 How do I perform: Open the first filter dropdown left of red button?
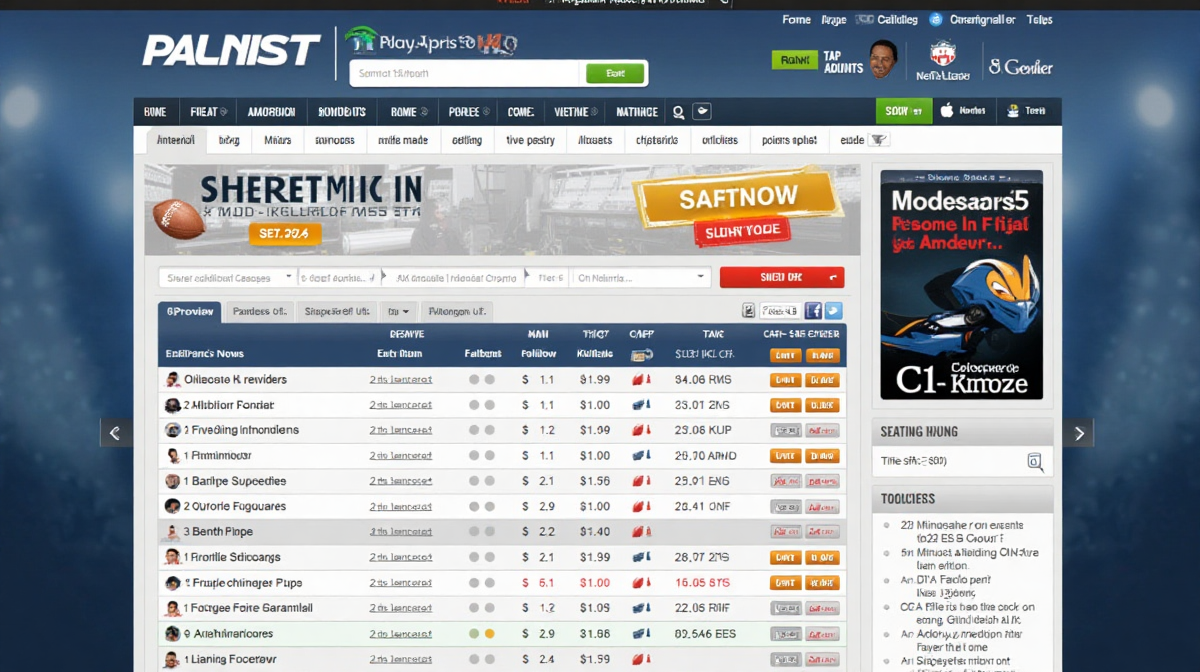click(x=228, y=278)
